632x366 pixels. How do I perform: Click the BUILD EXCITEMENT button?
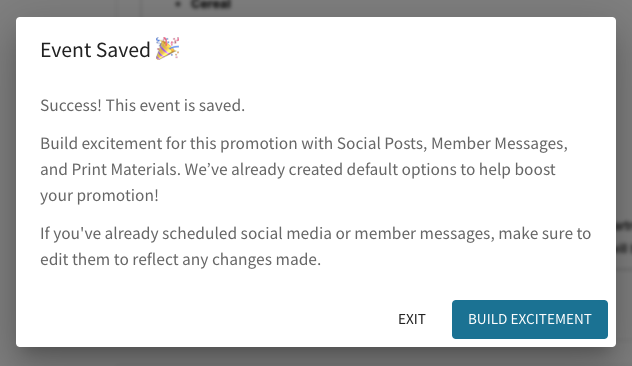coord(530,319)
